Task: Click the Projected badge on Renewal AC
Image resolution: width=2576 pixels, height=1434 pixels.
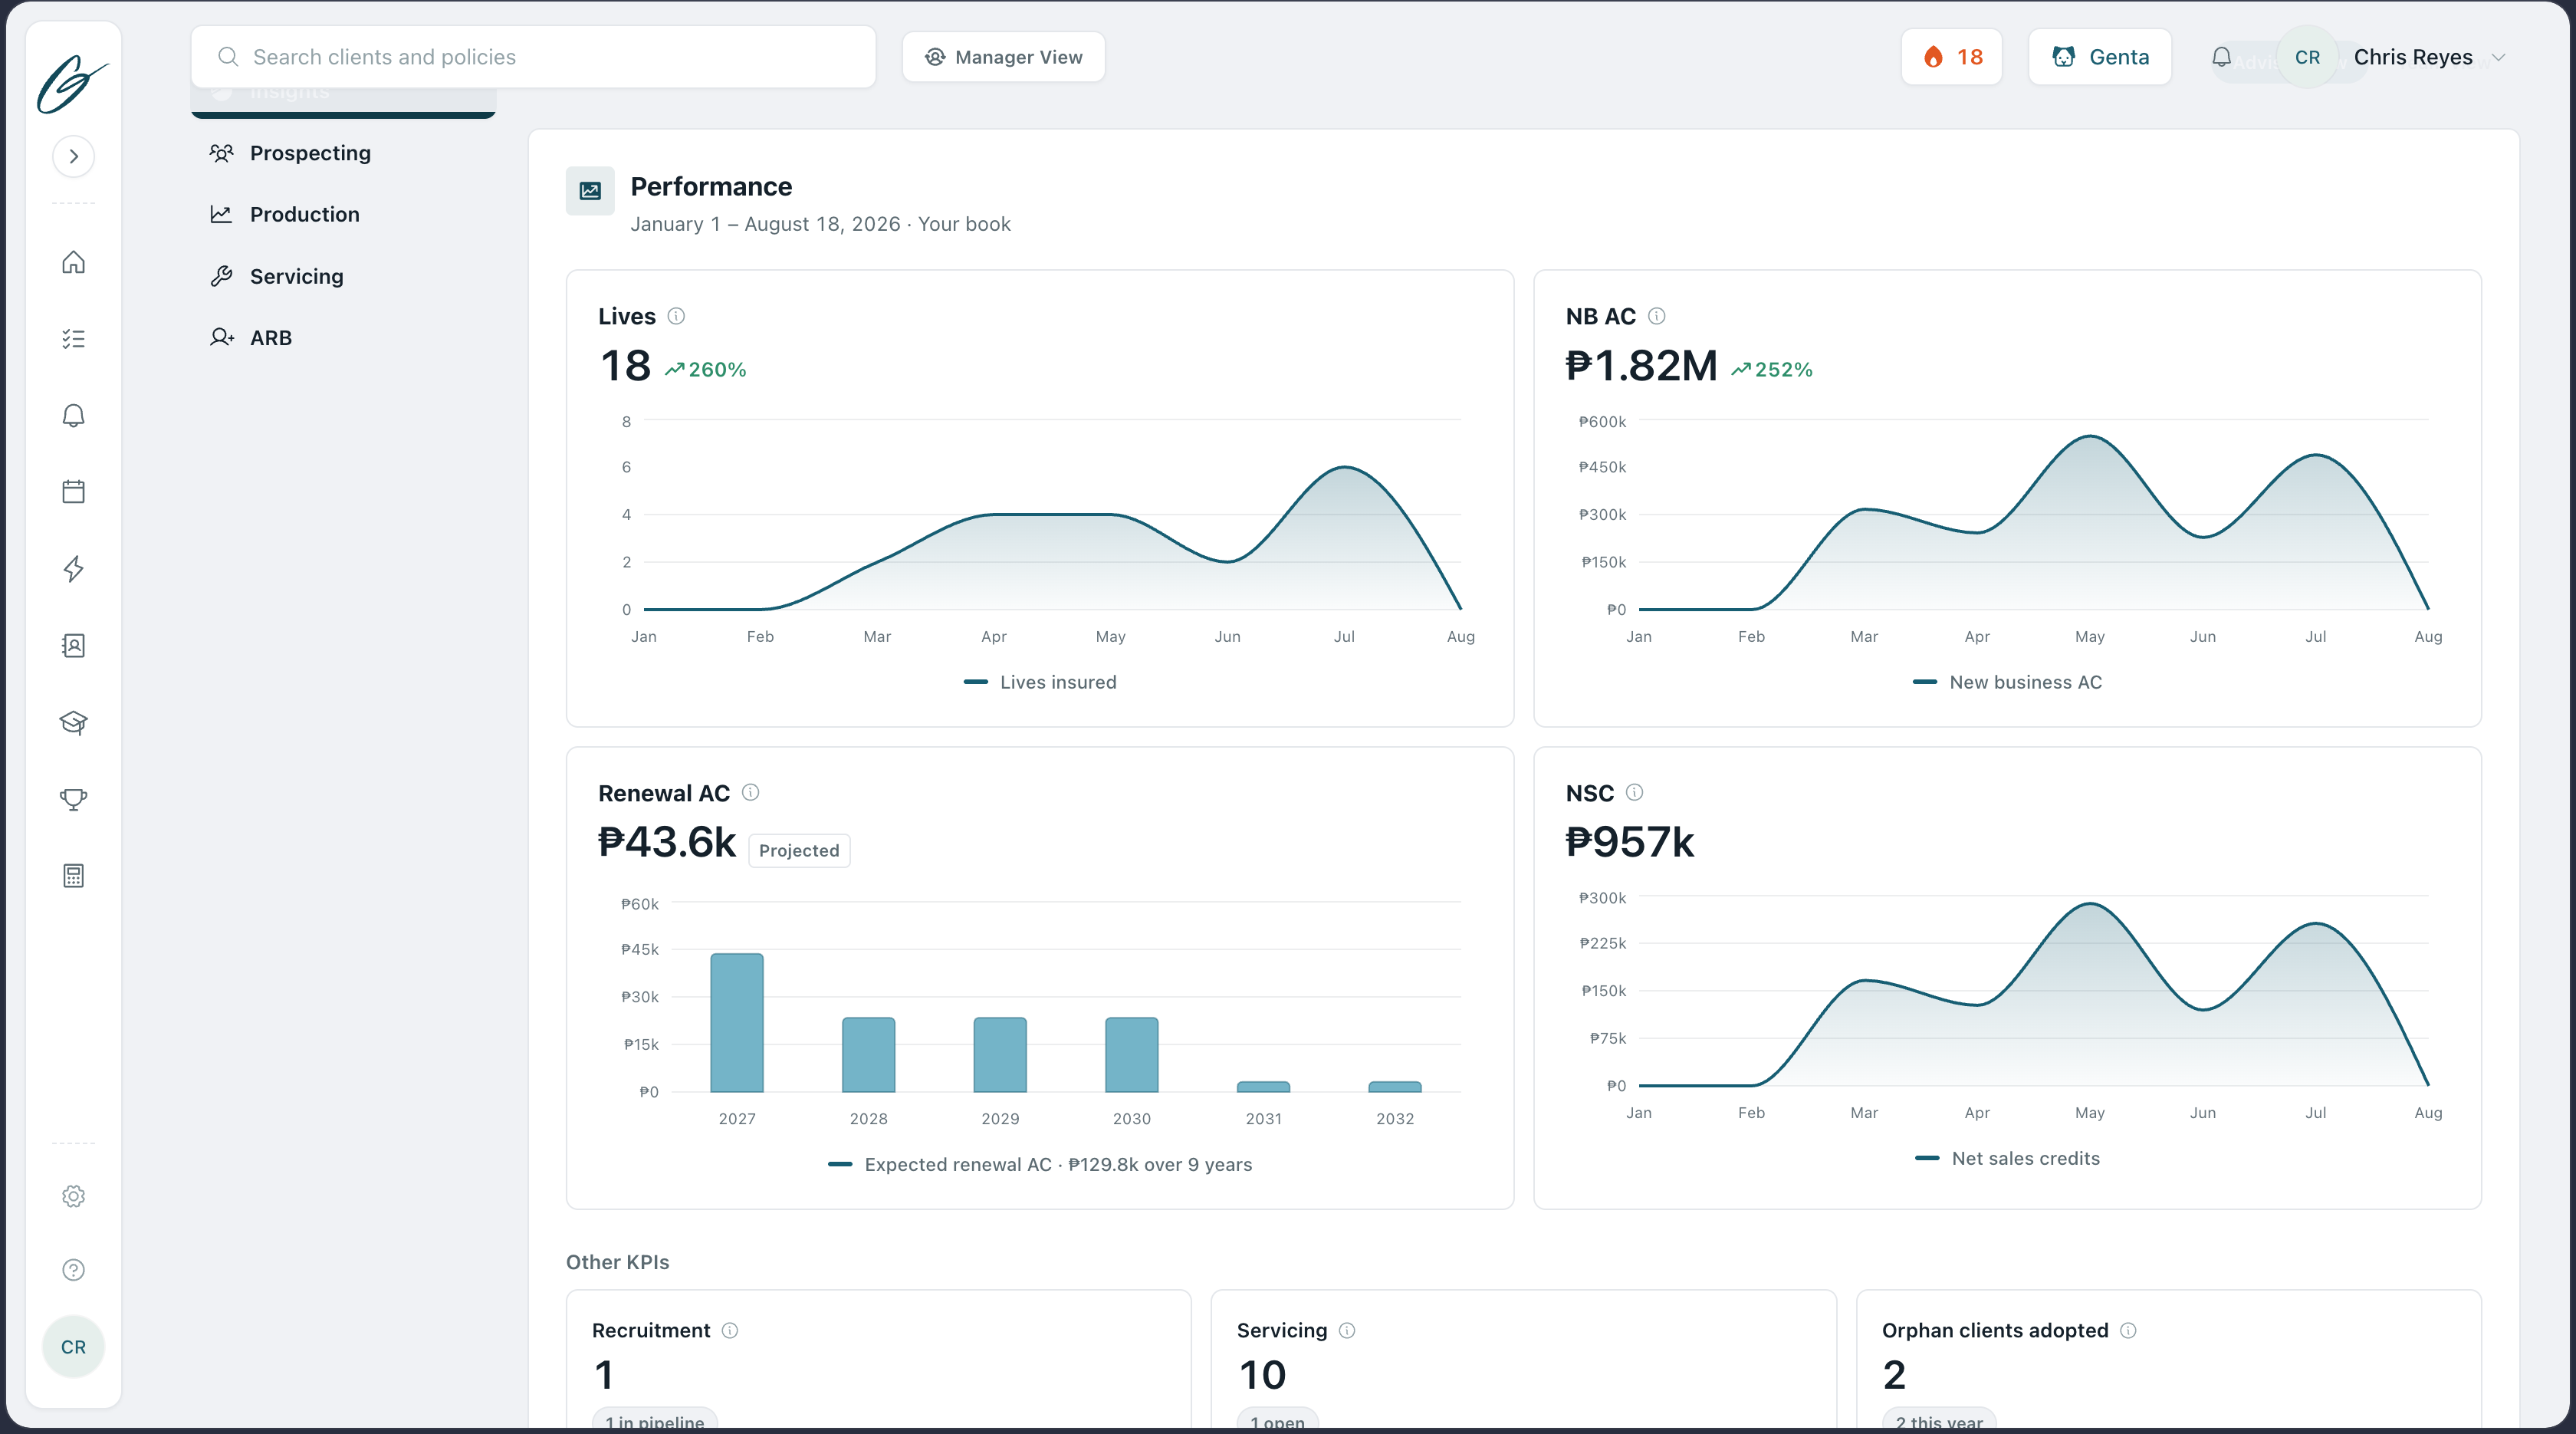Action: 799,850
